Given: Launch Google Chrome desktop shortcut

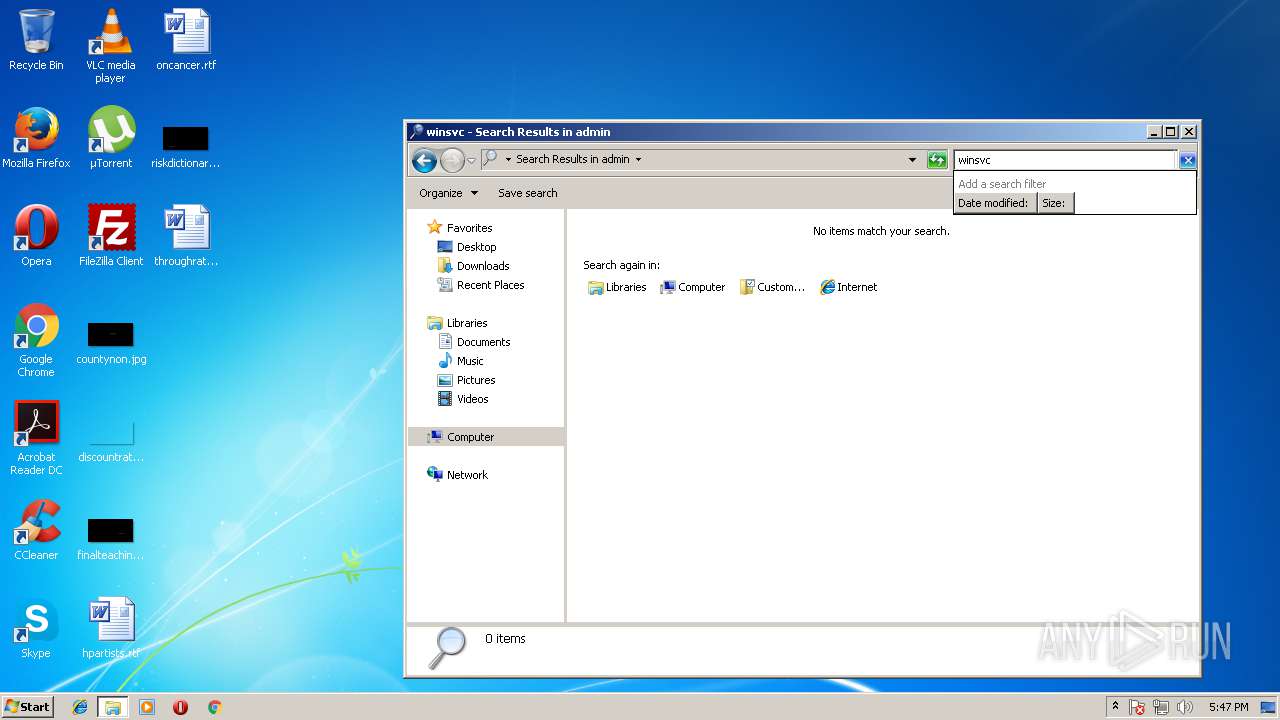Looking at the screenshot, I should (36, 340).
